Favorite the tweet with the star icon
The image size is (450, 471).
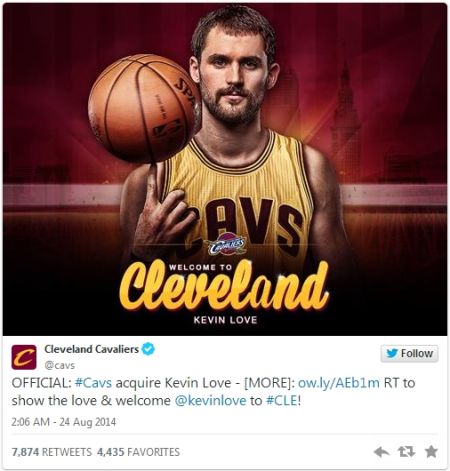(x=431, y=452)
